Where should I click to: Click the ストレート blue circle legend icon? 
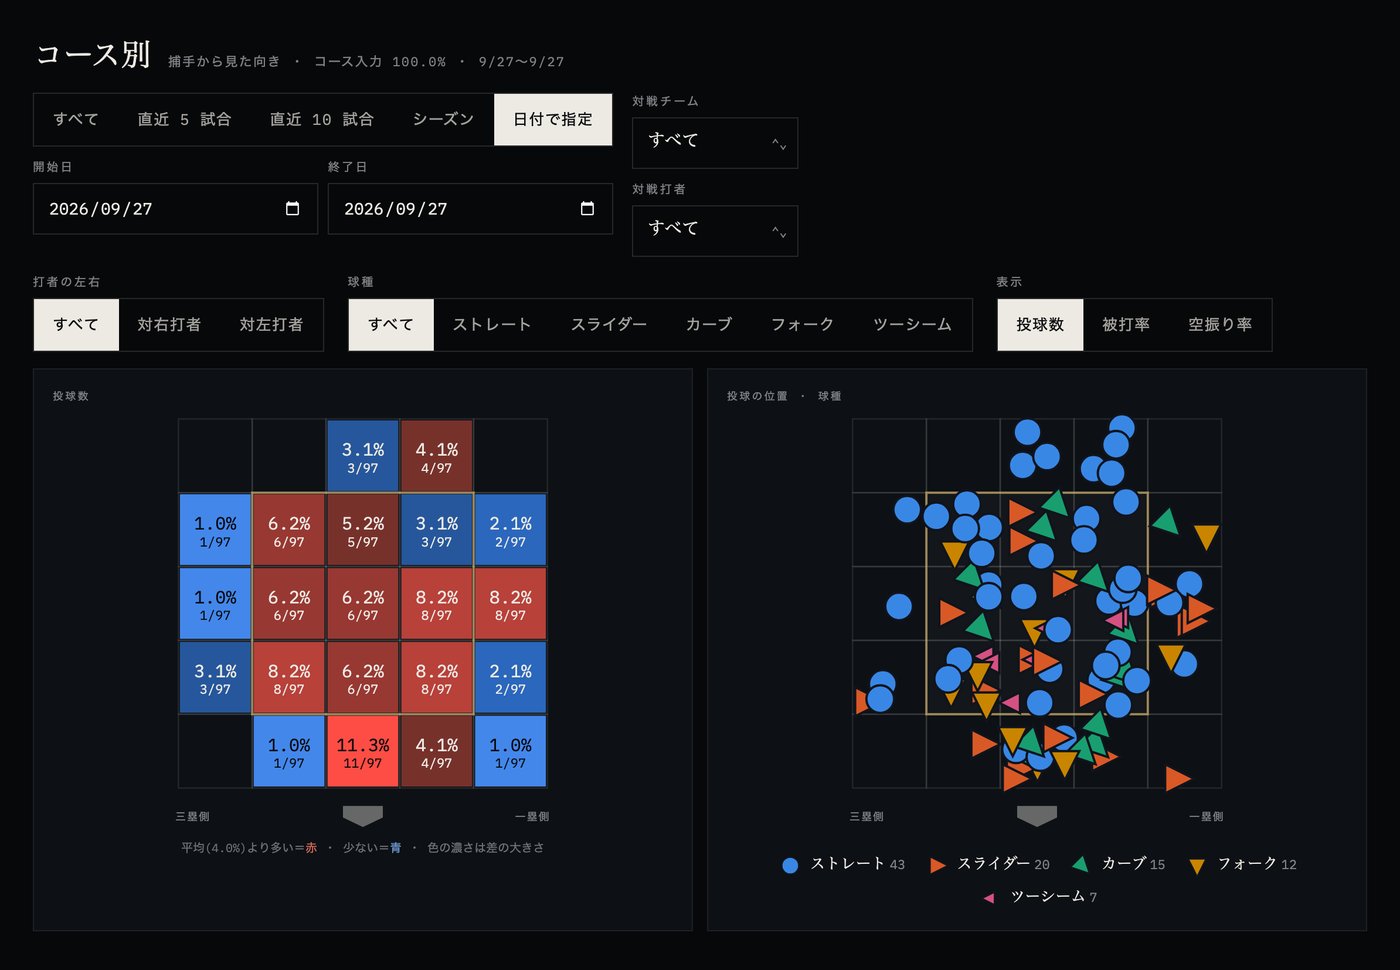pos(790,865)
